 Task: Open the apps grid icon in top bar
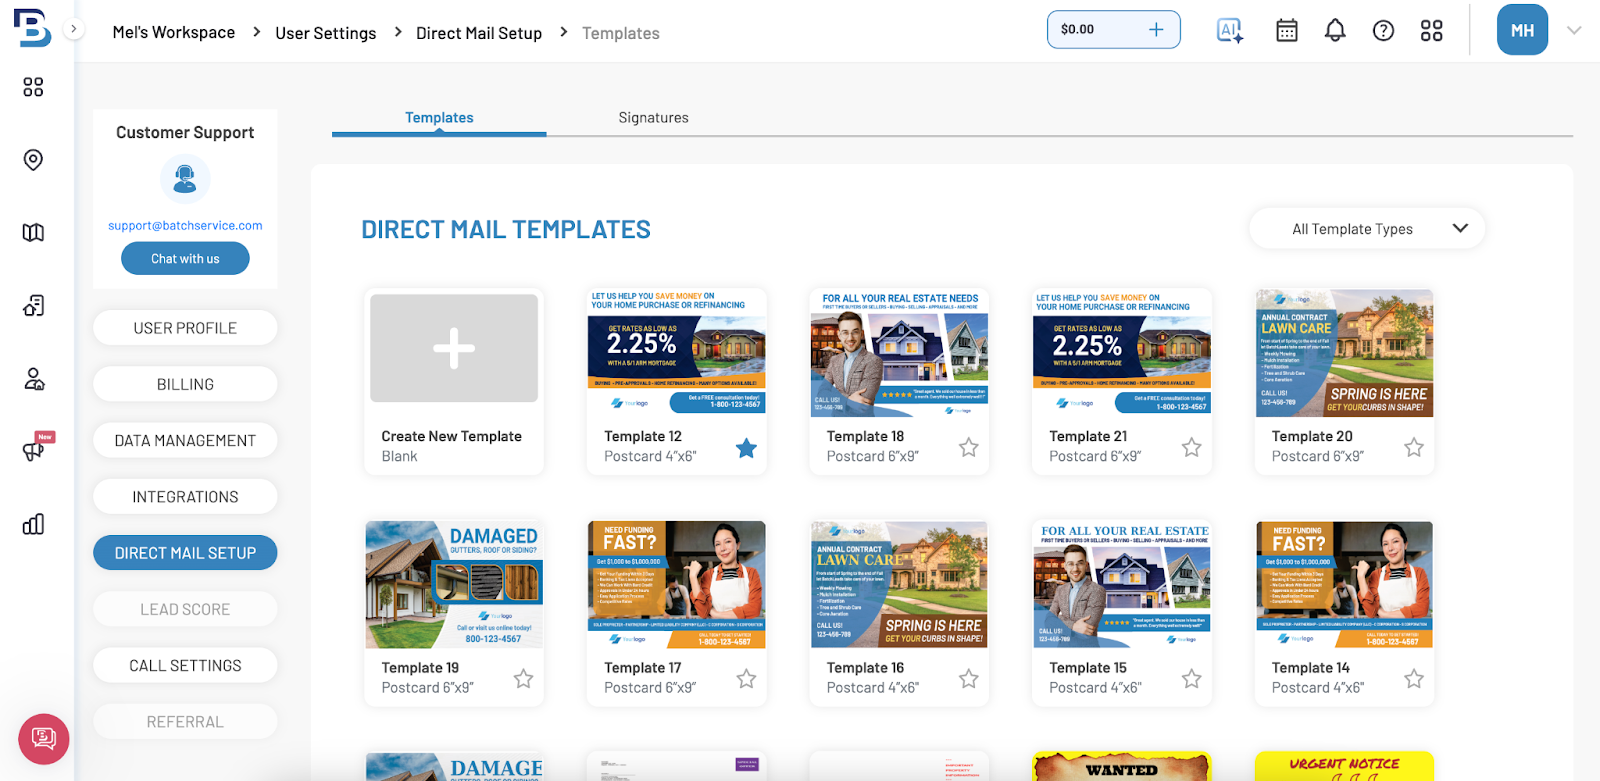1432,30
